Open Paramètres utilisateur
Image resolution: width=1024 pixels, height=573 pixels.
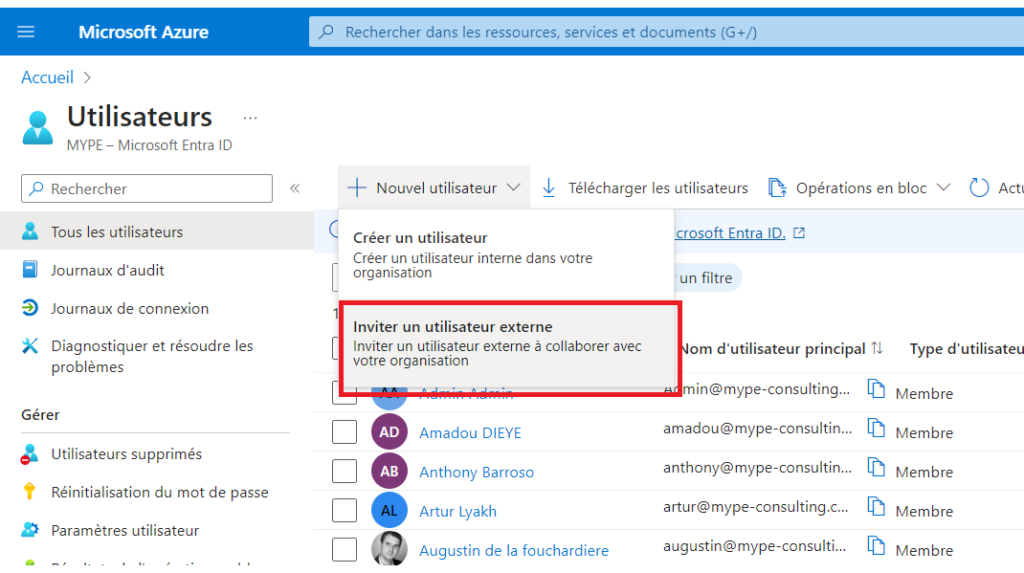pos(125,530)
